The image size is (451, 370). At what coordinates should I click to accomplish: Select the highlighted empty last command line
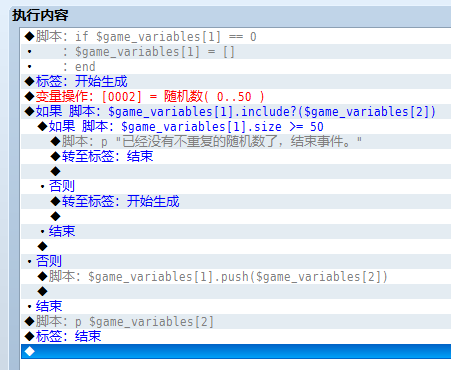click(x=236, y=352)
